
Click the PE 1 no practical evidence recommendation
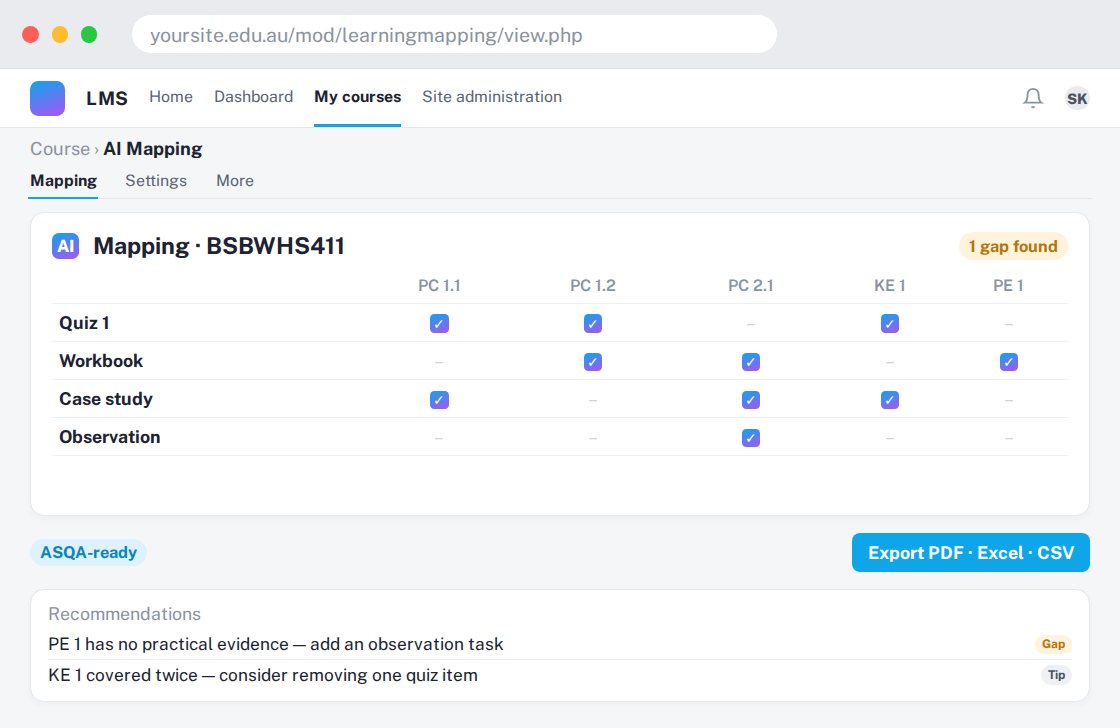pyautogui.click(x=276, y=644)
